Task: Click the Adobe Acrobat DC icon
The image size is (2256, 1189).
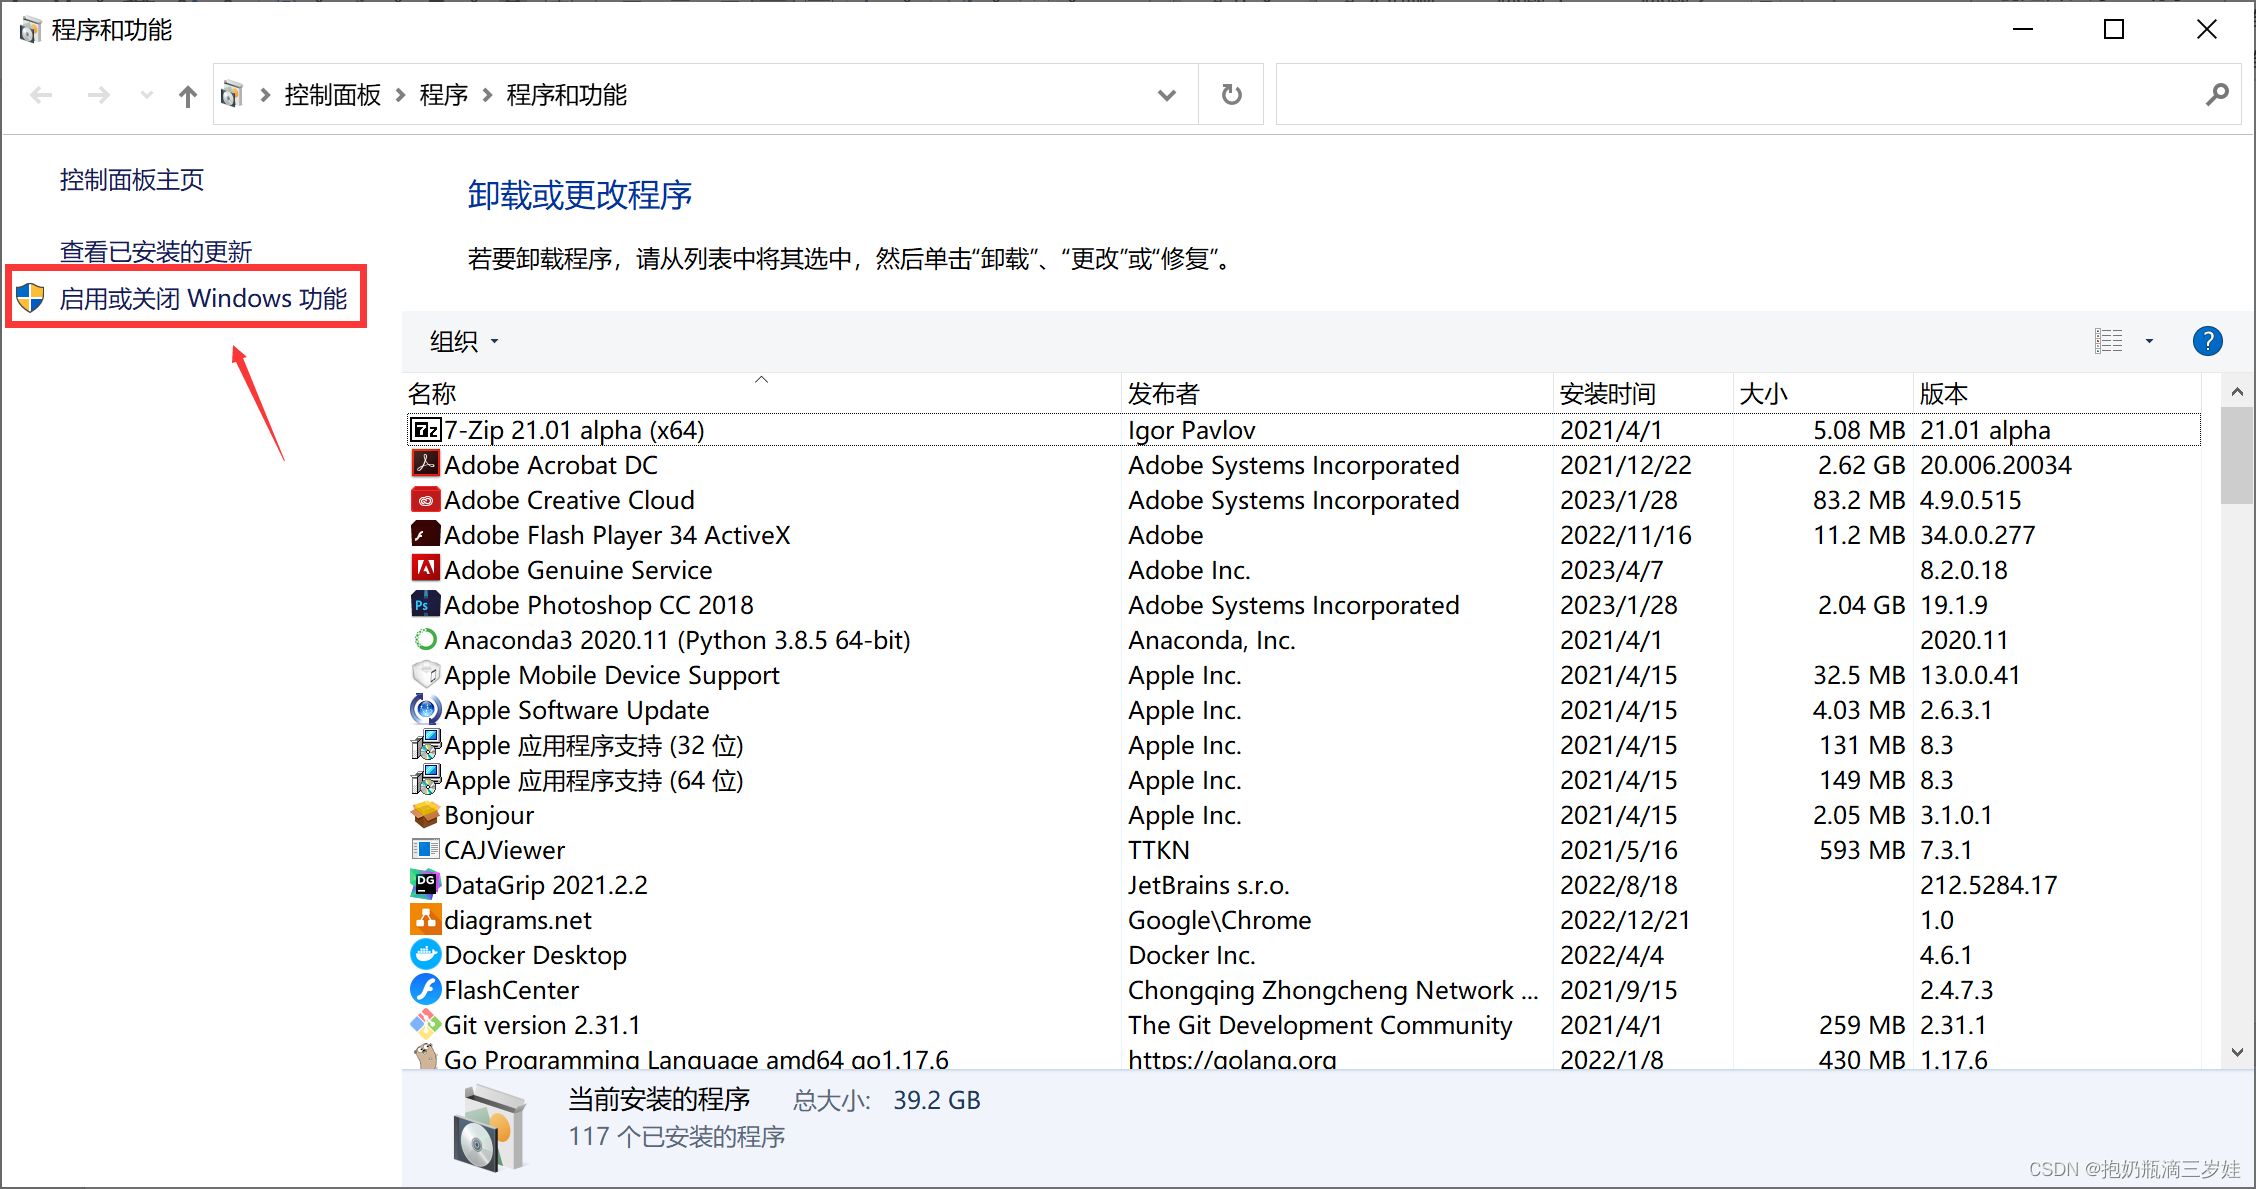Action: (426, 464)
